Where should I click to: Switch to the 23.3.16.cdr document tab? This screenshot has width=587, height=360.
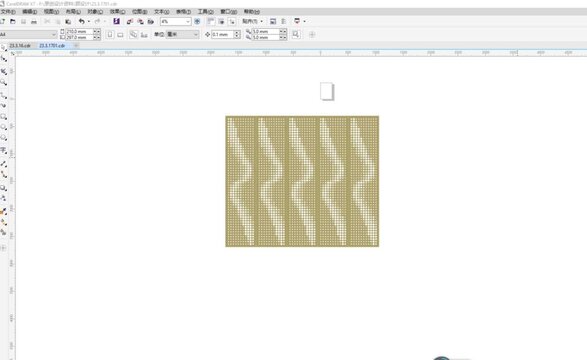[20, 46]
